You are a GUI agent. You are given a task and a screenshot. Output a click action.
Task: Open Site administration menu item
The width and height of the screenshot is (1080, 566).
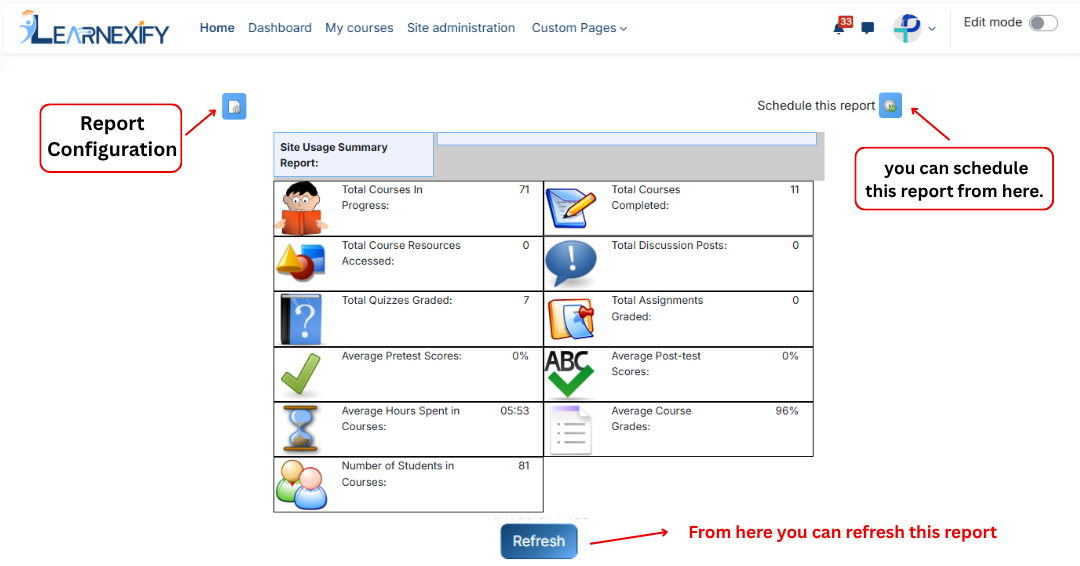point(461,28)
